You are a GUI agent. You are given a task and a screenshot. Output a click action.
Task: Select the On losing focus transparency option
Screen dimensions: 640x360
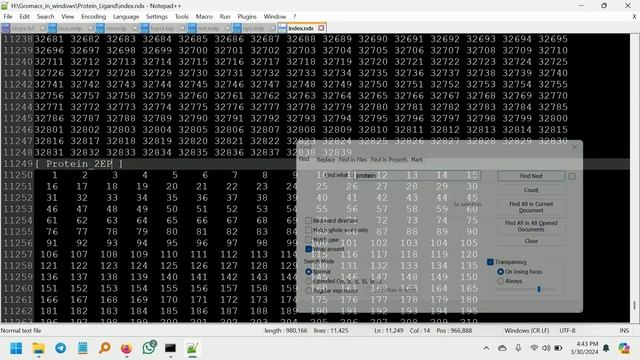coord(500,271)
